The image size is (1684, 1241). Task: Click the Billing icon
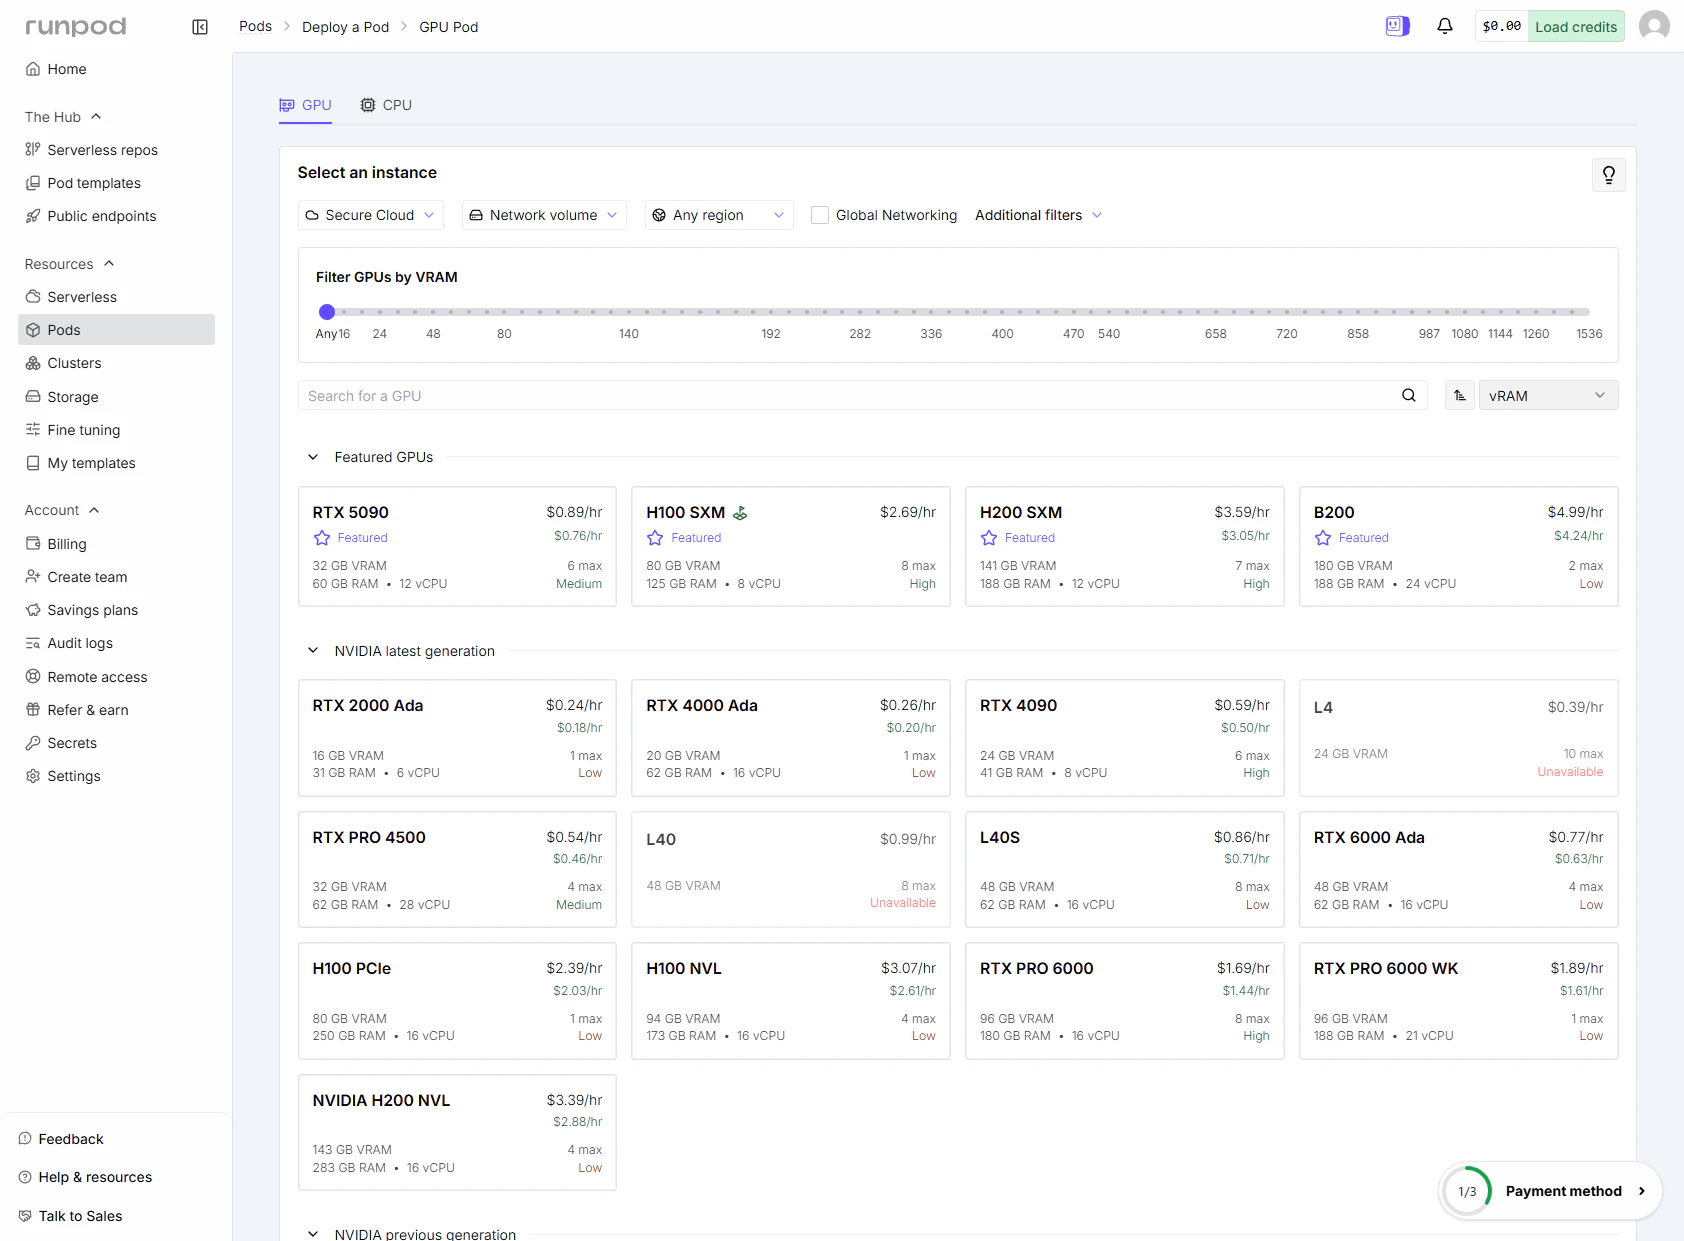pyautogui.click(x=33, y=544)
